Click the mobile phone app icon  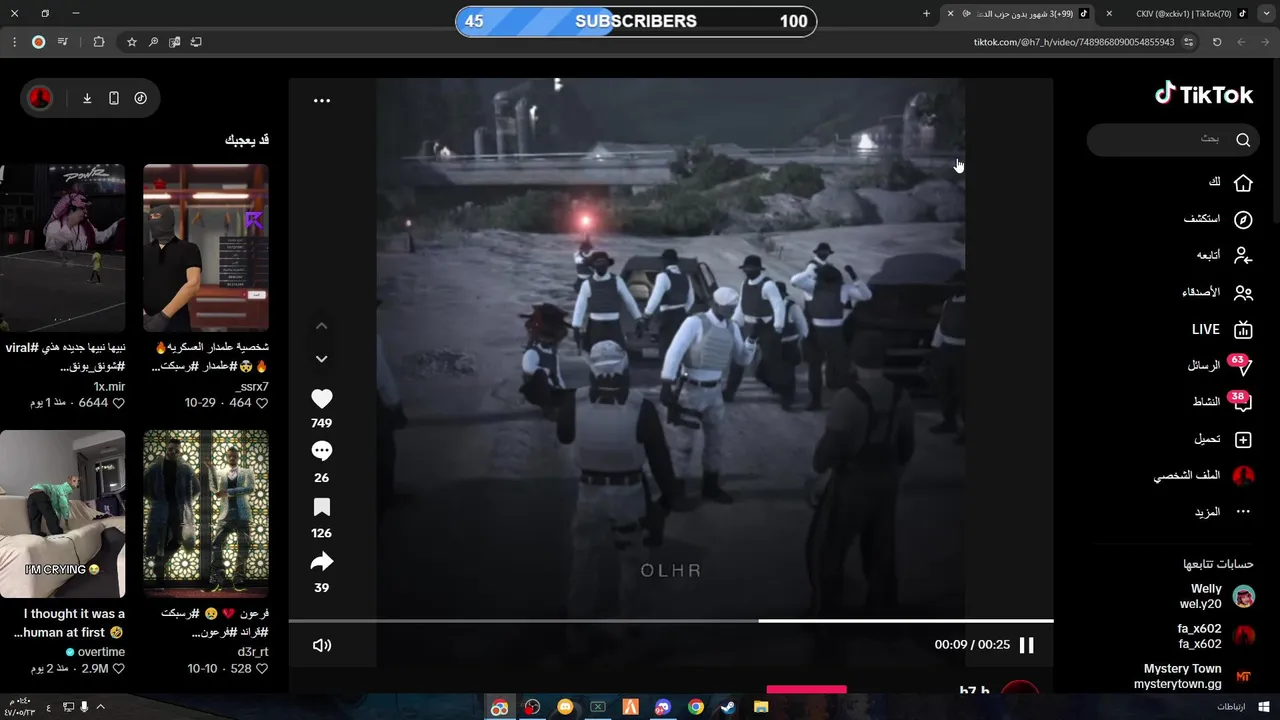114,98
